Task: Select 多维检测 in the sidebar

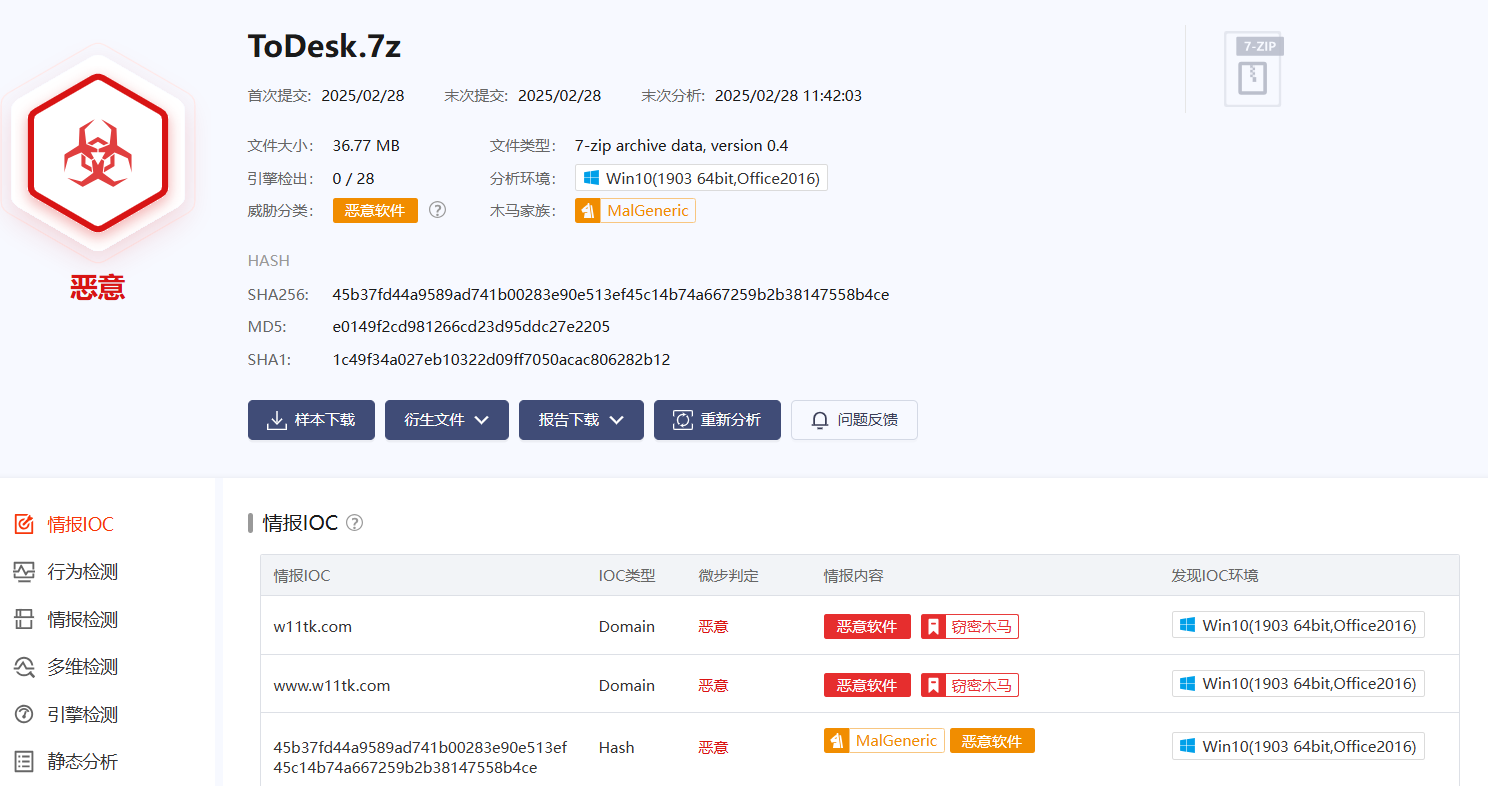Action: pos(83,667)
